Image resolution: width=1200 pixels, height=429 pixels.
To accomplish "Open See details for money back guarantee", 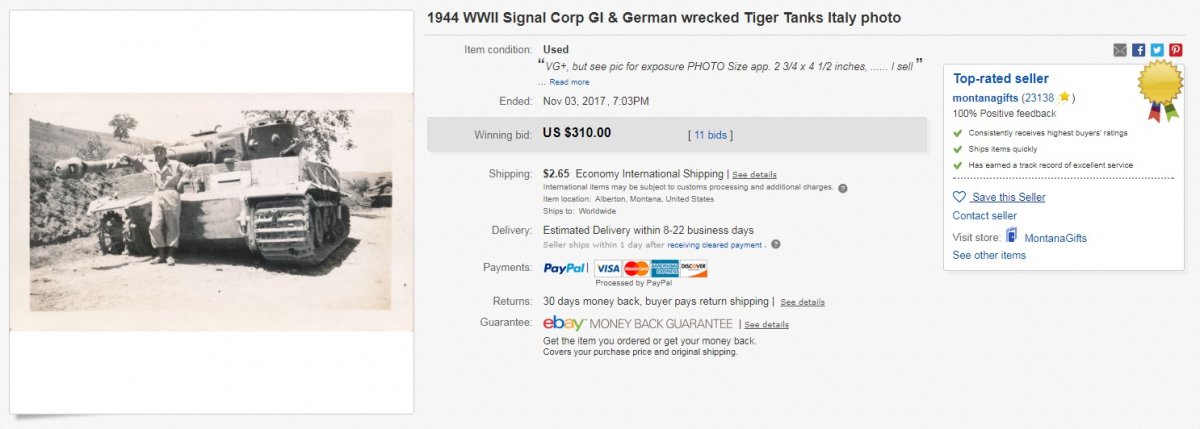I will point(766,324).
